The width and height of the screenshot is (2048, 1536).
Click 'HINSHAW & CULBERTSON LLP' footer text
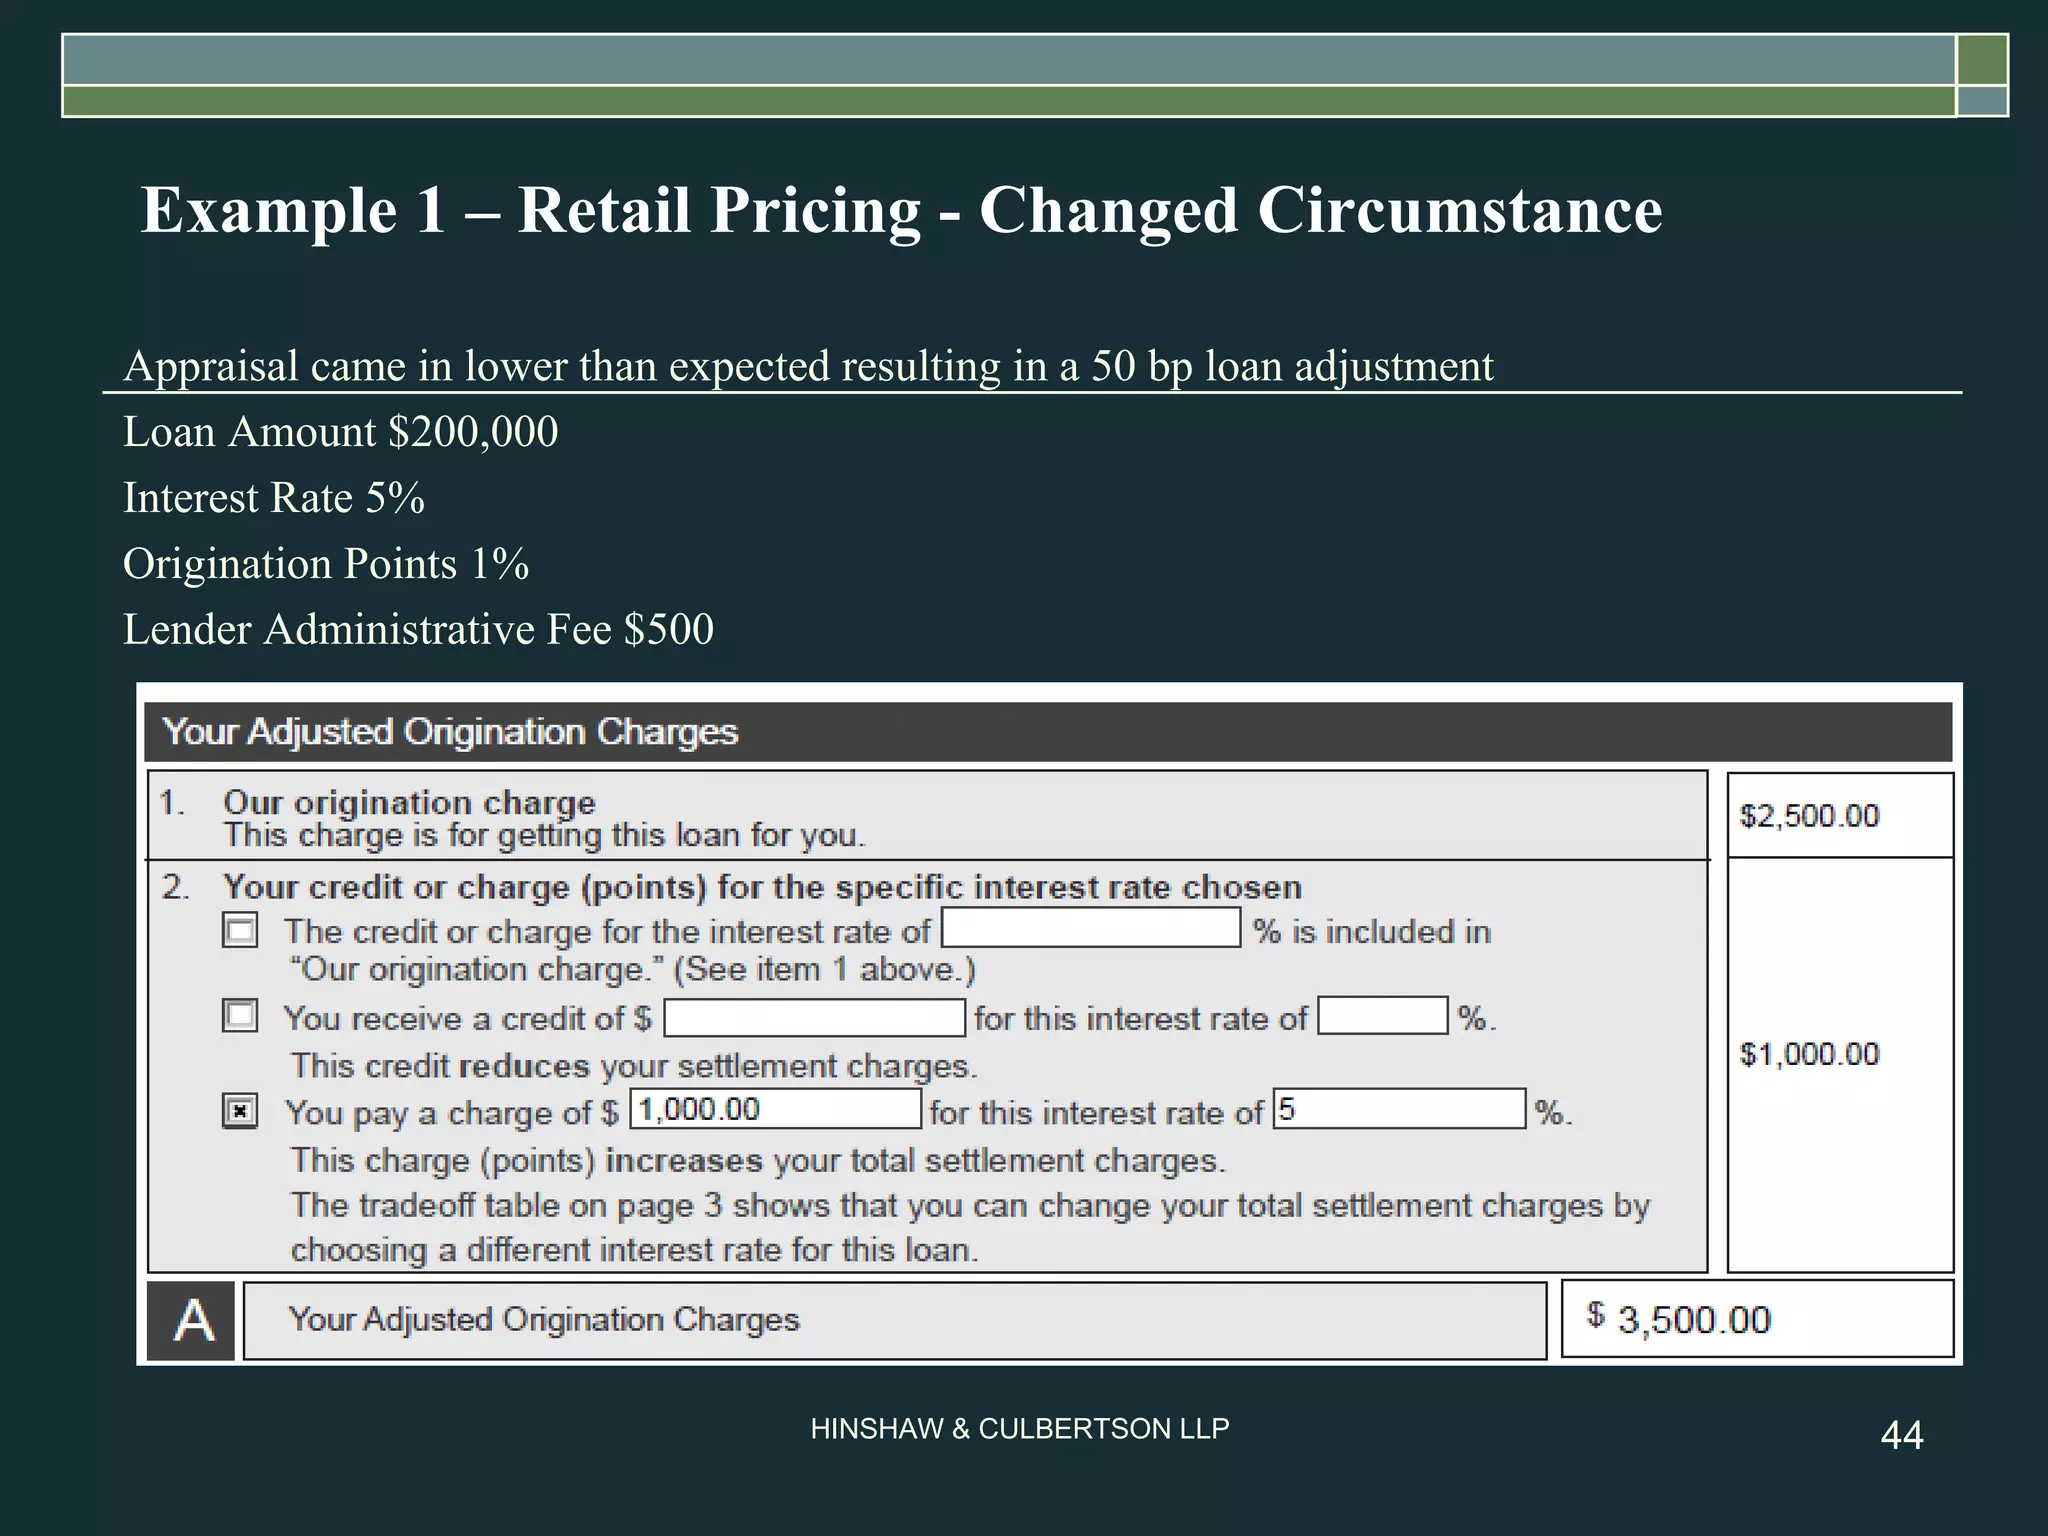tap(1020, 1429)
